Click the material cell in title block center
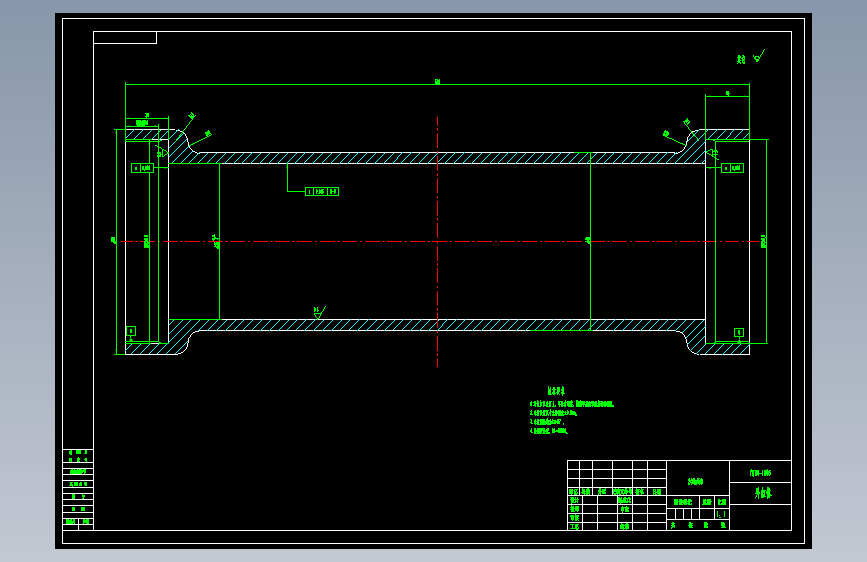The height and width of the screenshot is (562, 867). [x=698, y=478]
